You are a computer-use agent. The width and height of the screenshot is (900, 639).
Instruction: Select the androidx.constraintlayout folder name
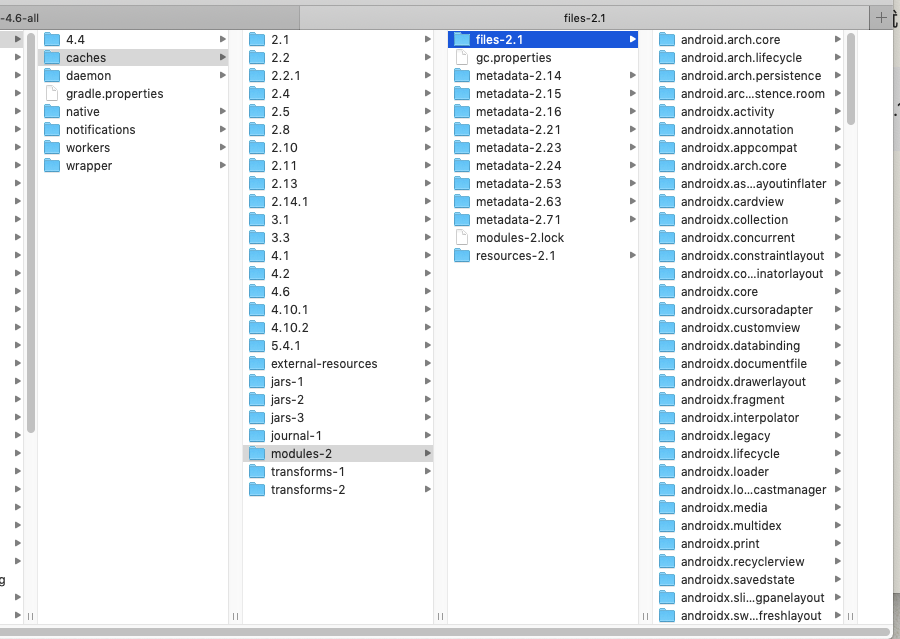(x=752, y=255)
